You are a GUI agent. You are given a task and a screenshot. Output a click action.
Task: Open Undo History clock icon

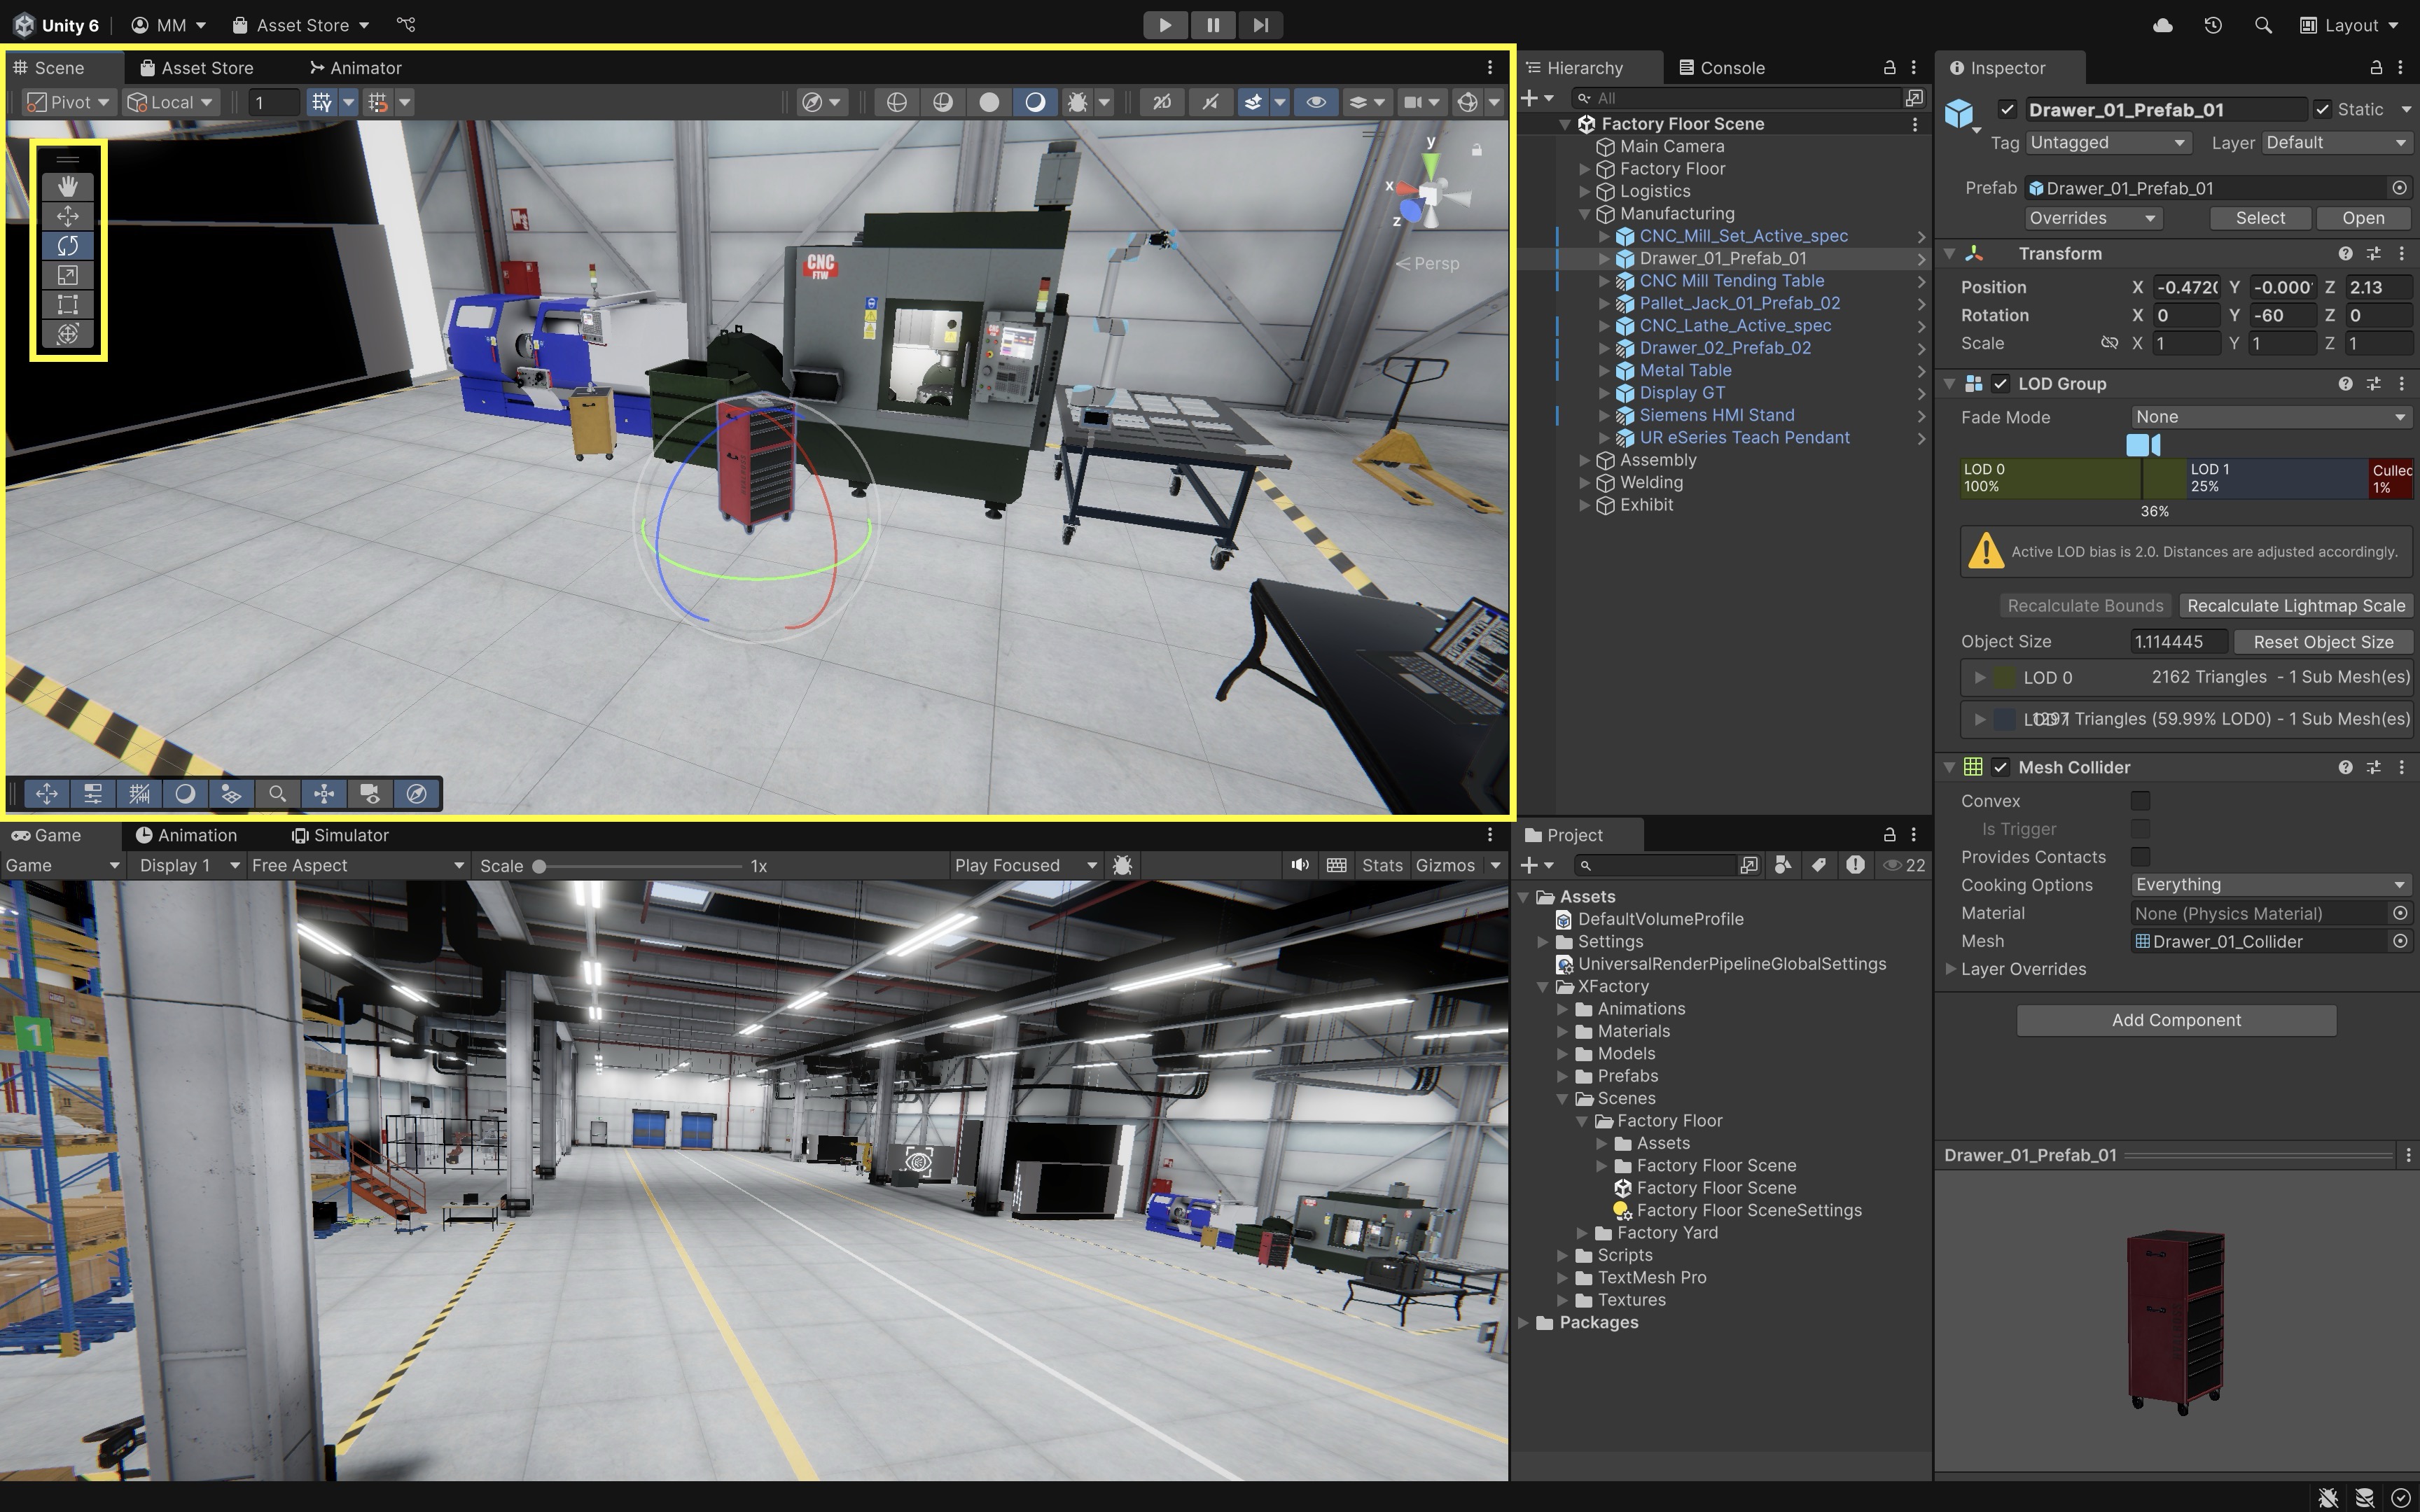2212,25
